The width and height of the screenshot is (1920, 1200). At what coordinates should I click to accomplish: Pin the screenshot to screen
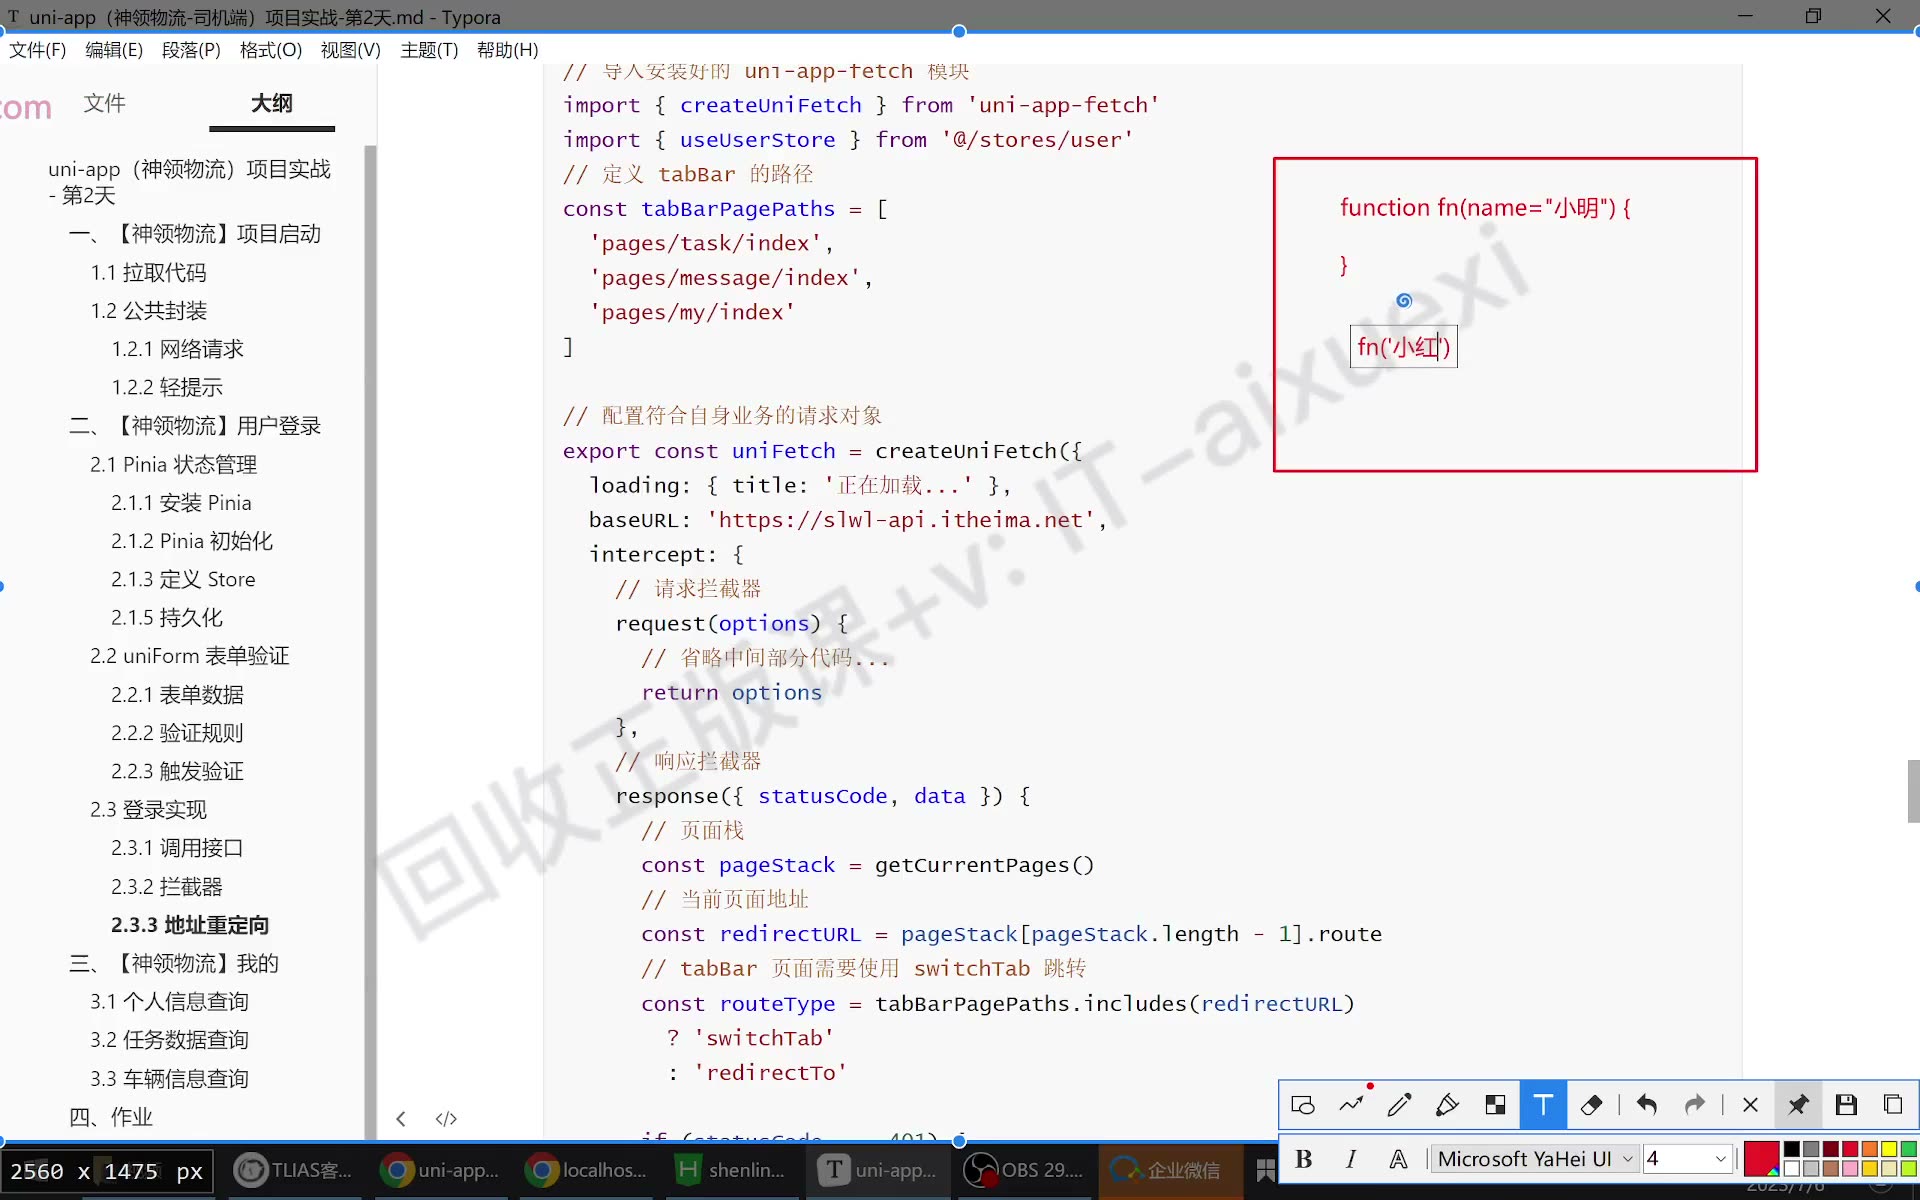[x=1798, y=1105]
